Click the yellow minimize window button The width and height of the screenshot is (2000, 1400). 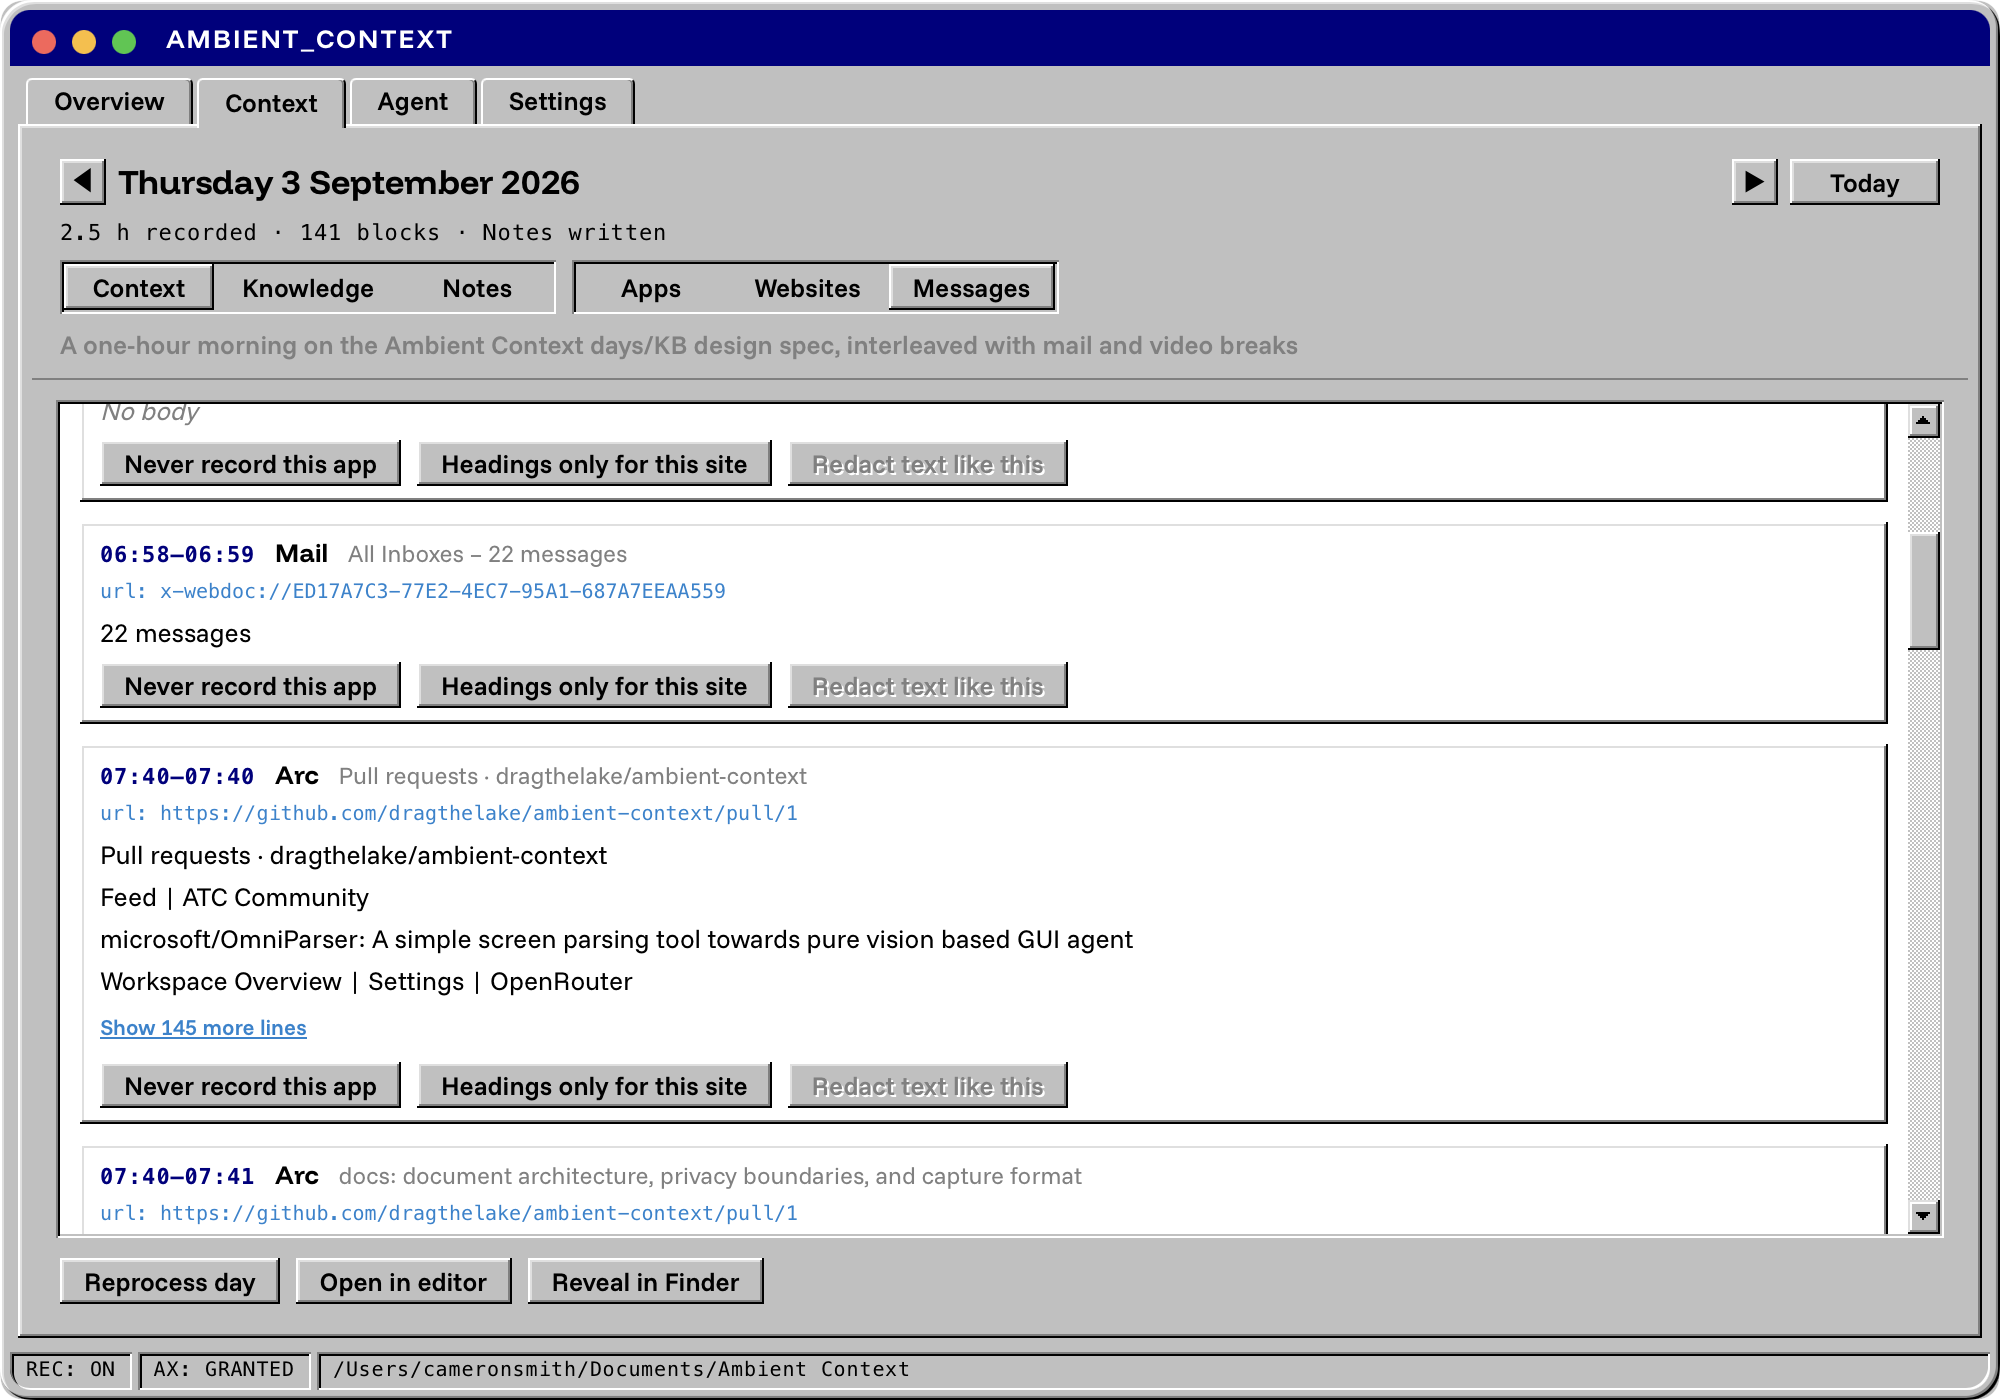coord(84,40)
